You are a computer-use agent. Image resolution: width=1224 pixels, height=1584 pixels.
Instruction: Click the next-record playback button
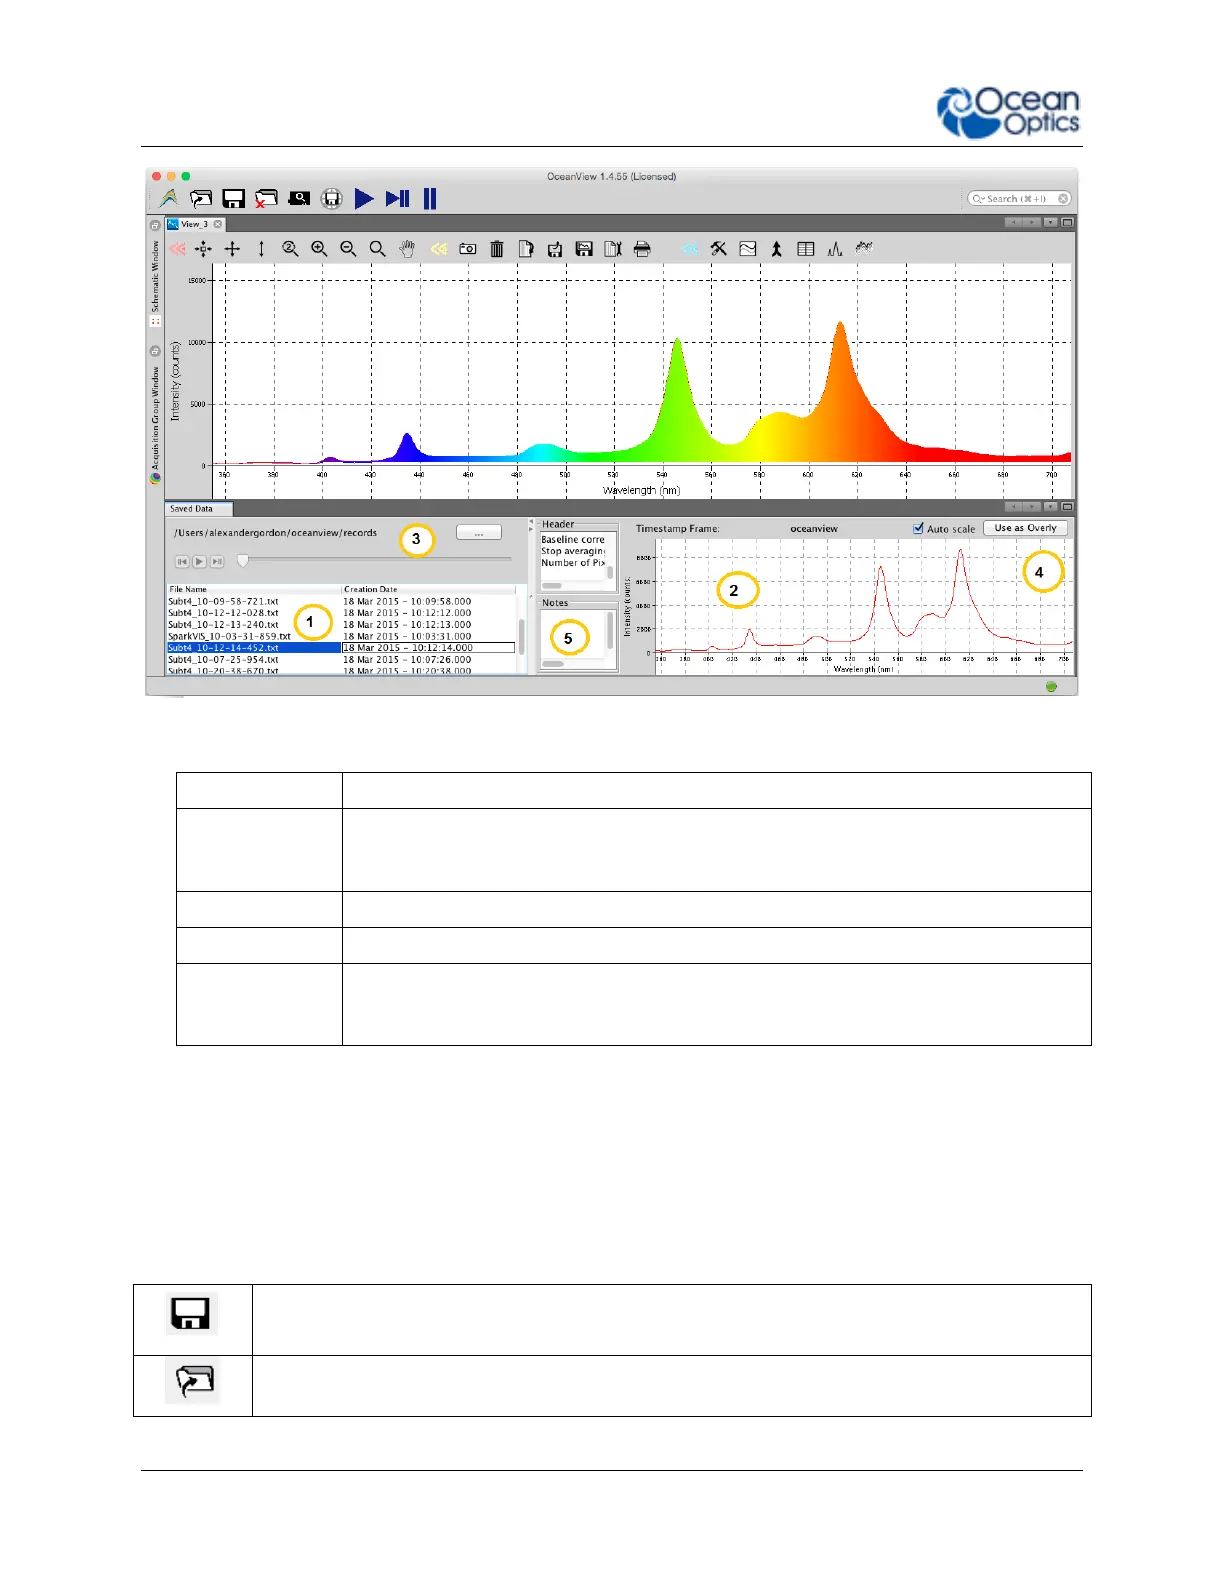click(x=216, y=562)
